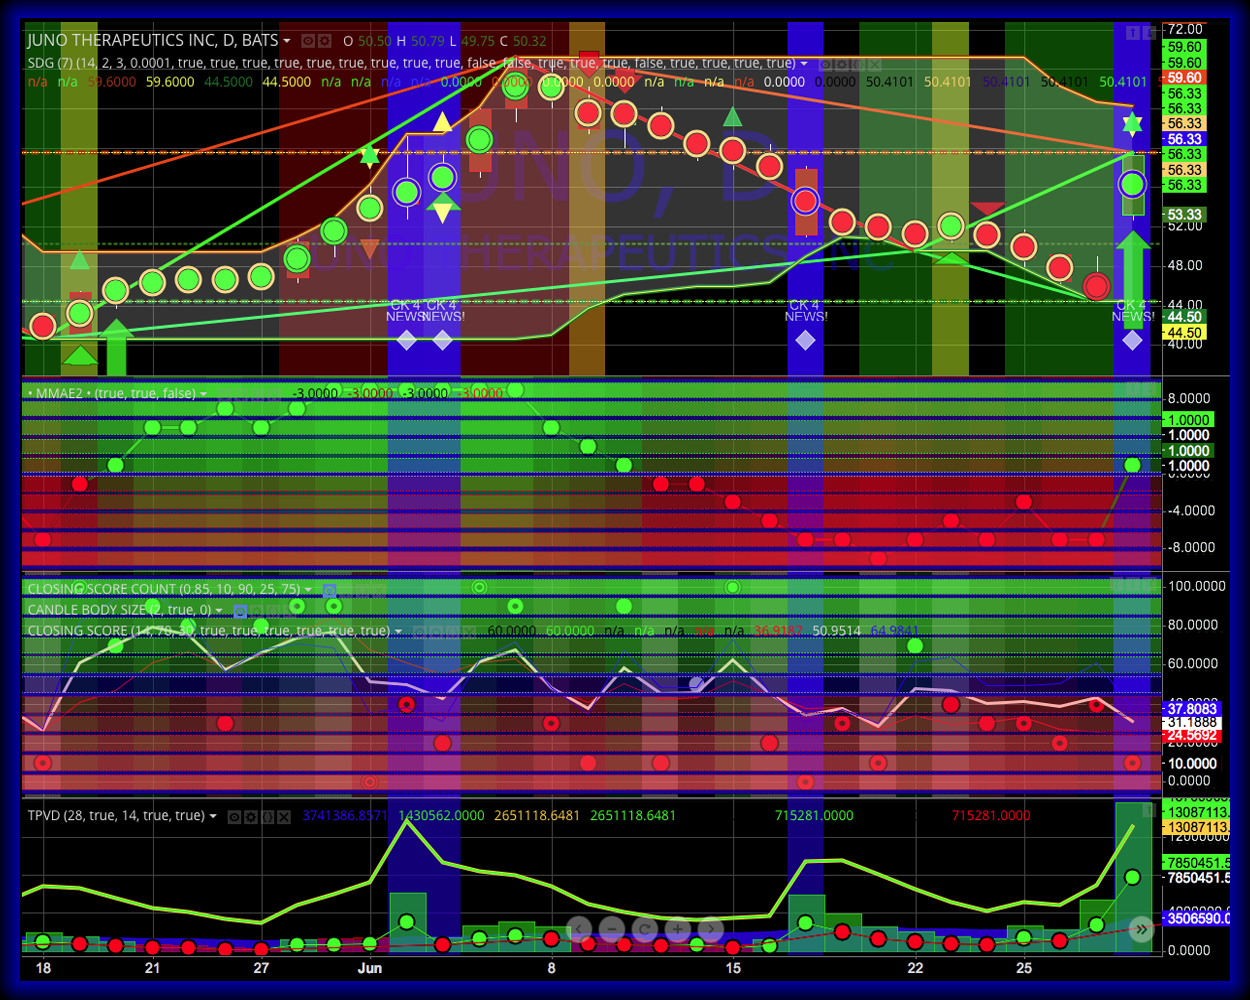
Task: Click the second CK 4 NEWS diamond in early June
Action: pos(443,341)
